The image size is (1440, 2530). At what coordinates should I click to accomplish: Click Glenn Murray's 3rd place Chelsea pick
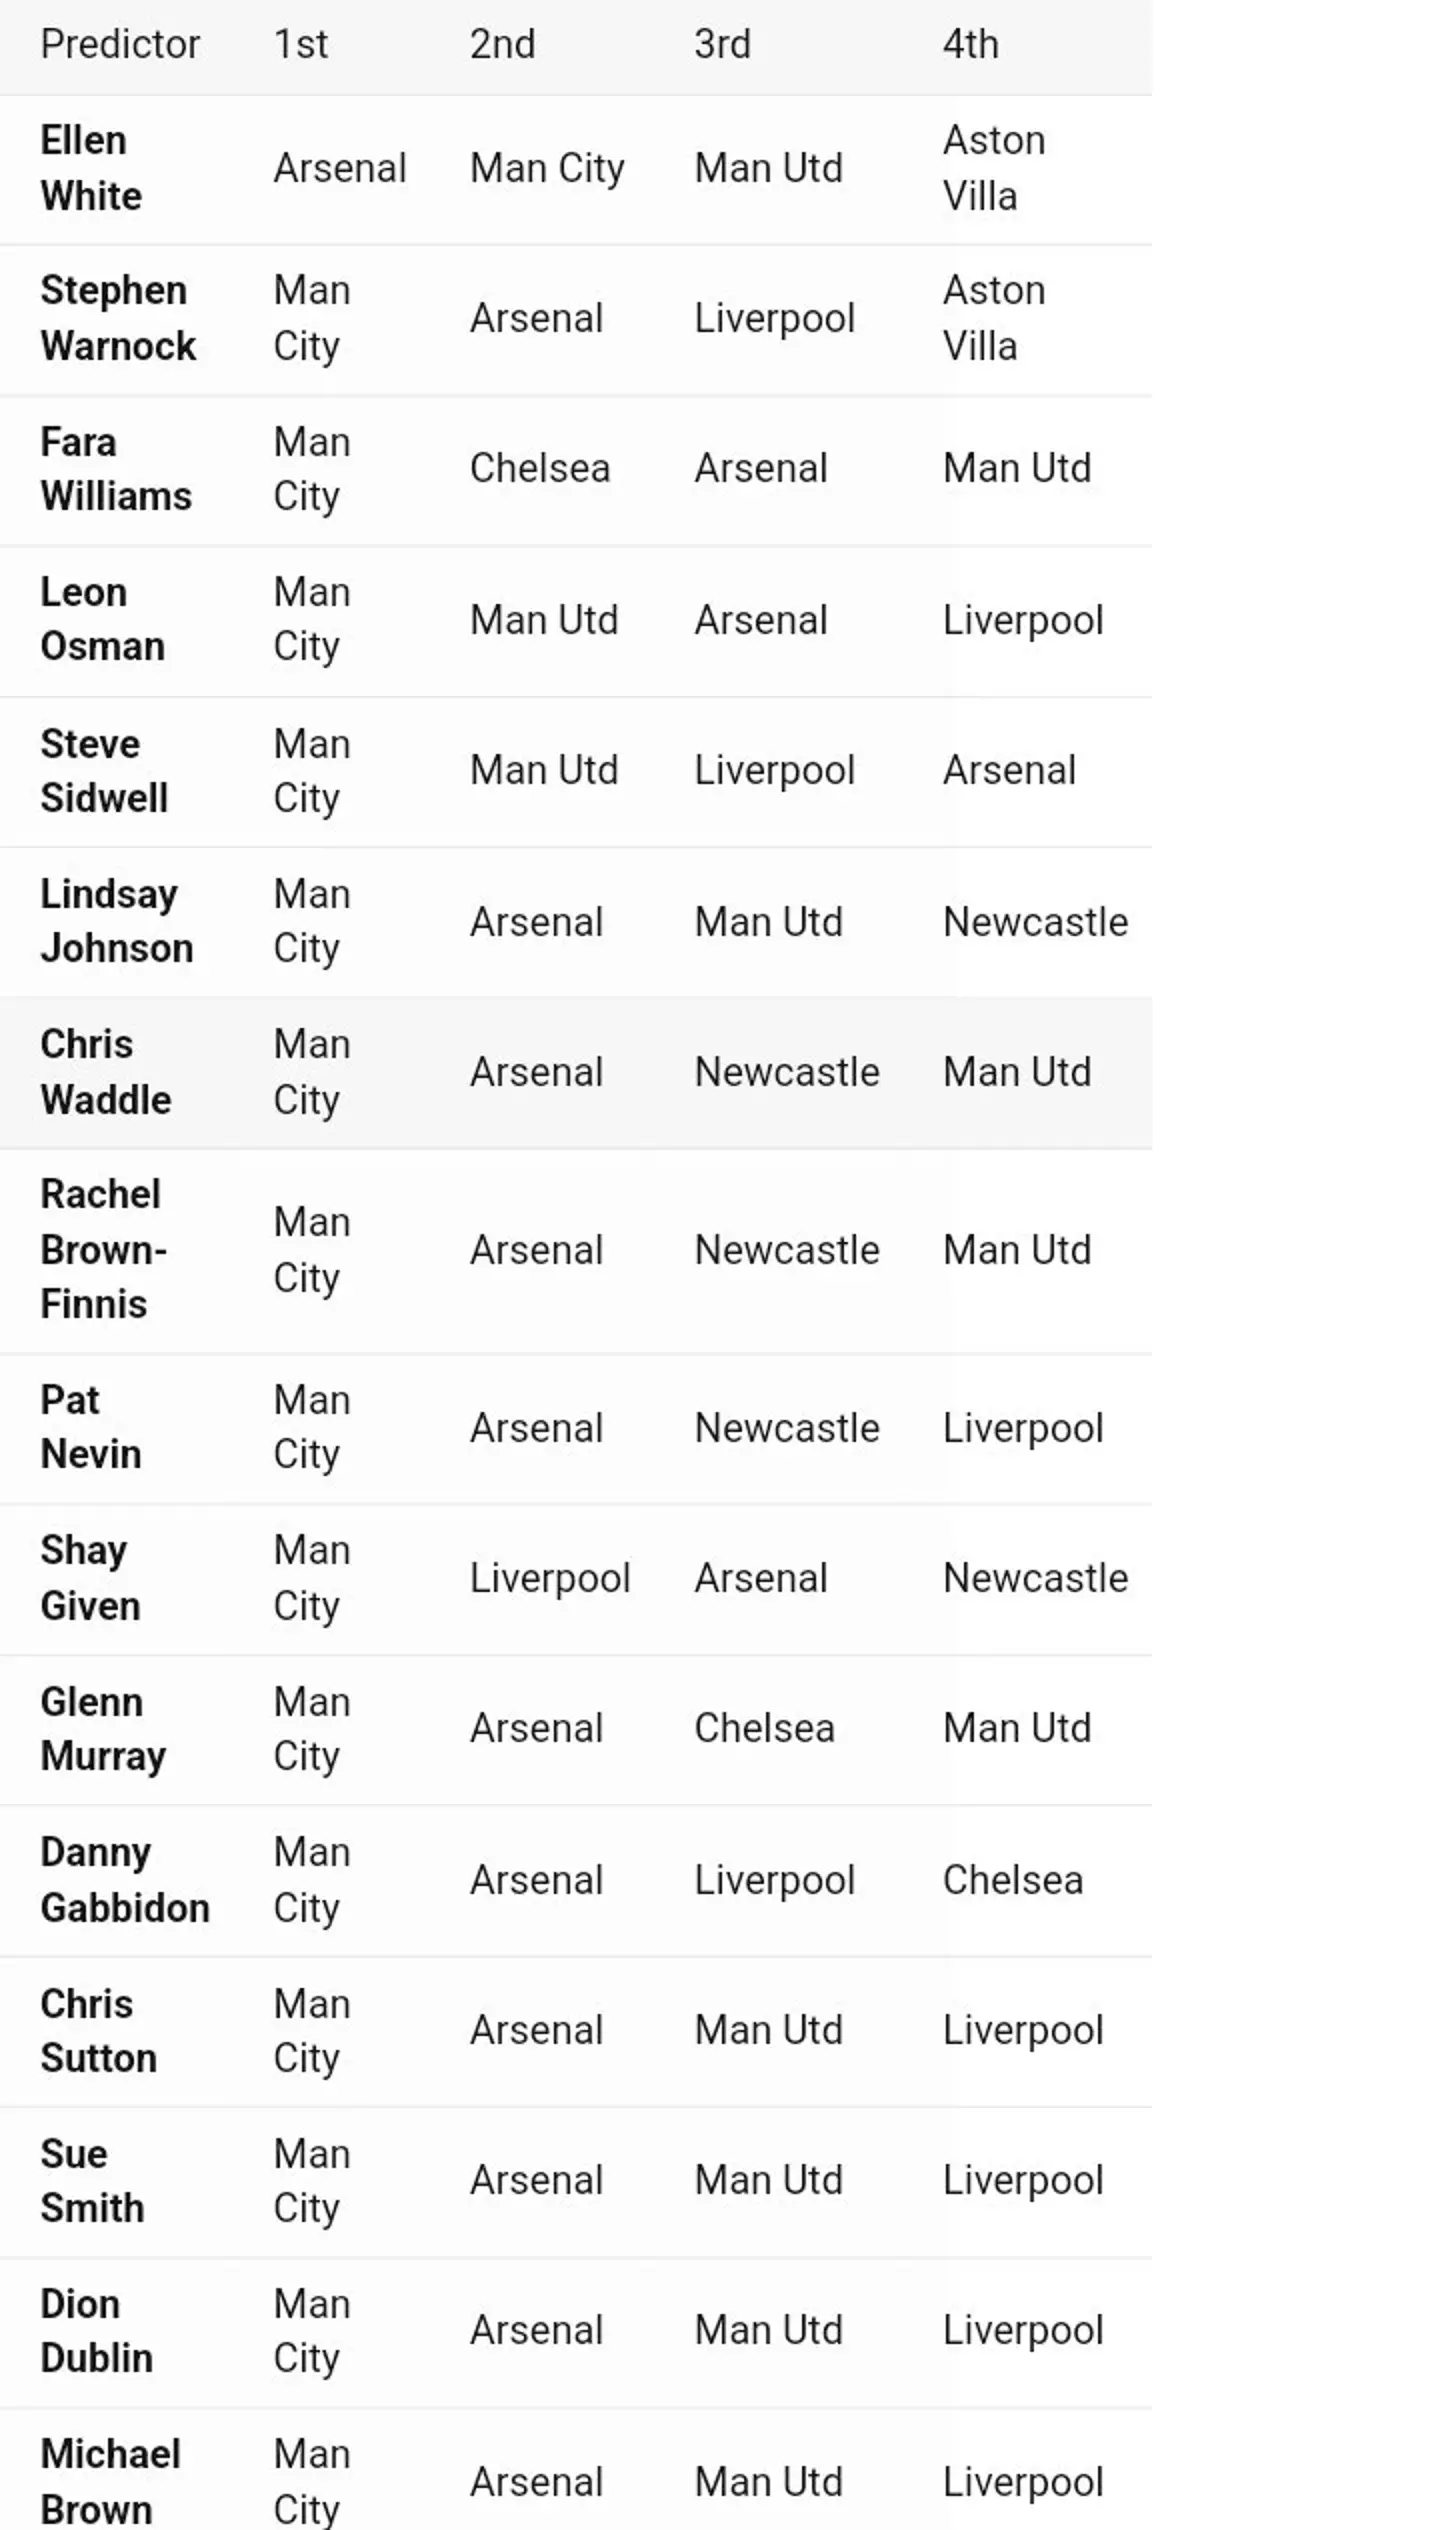764,1729
